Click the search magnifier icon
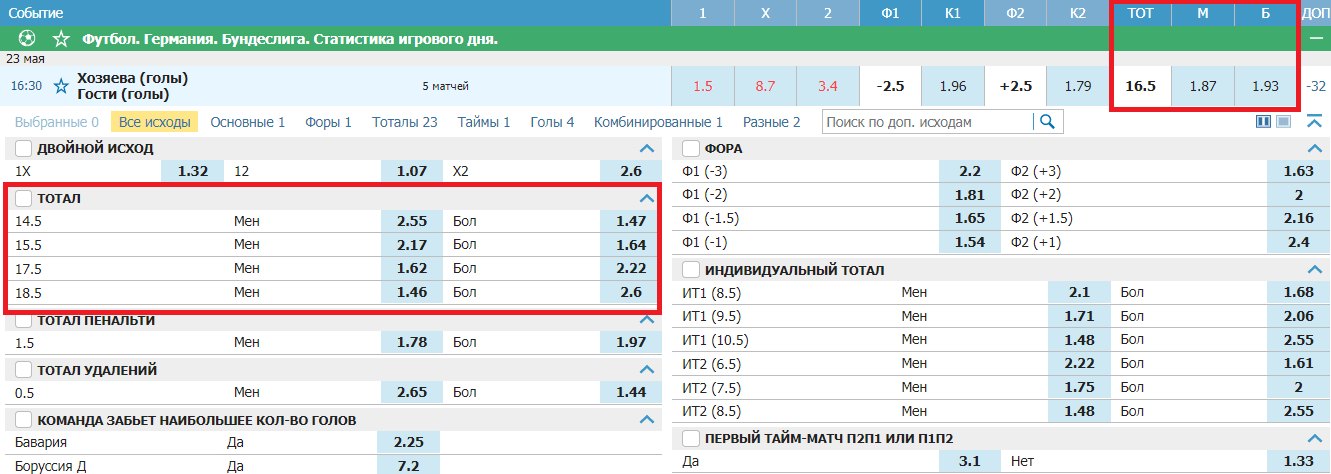This screenshot has height=474, width=1331. point(1047,122)
